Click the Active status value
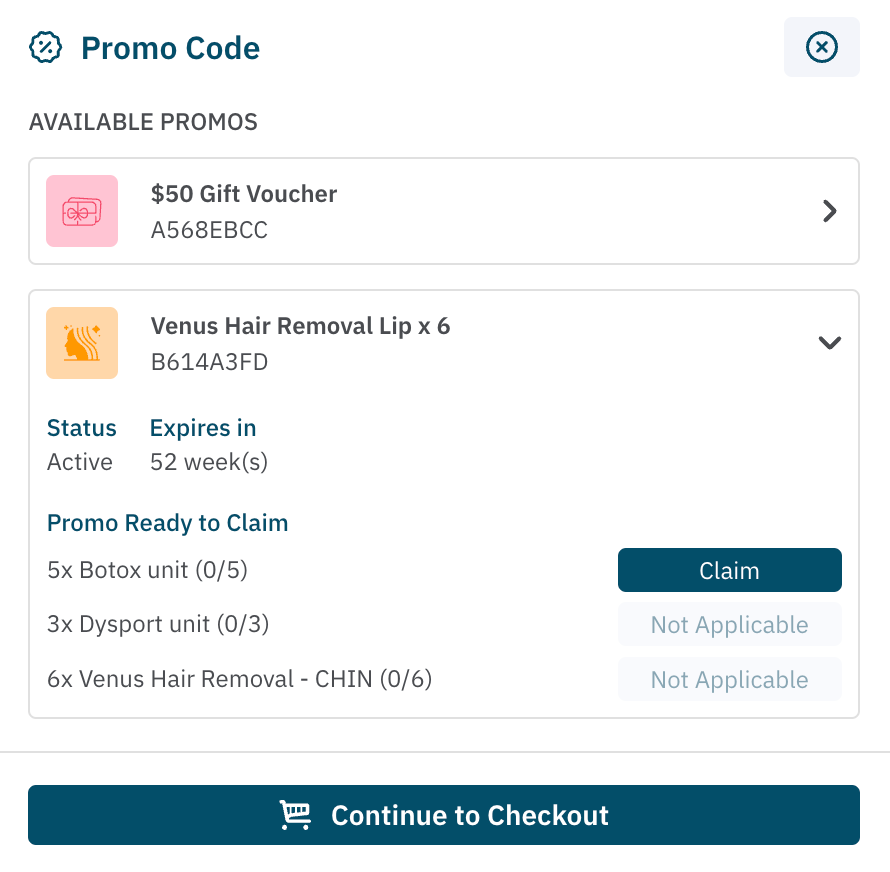The image size is (890, 872). pyautogui.click(x=80, y=462)
